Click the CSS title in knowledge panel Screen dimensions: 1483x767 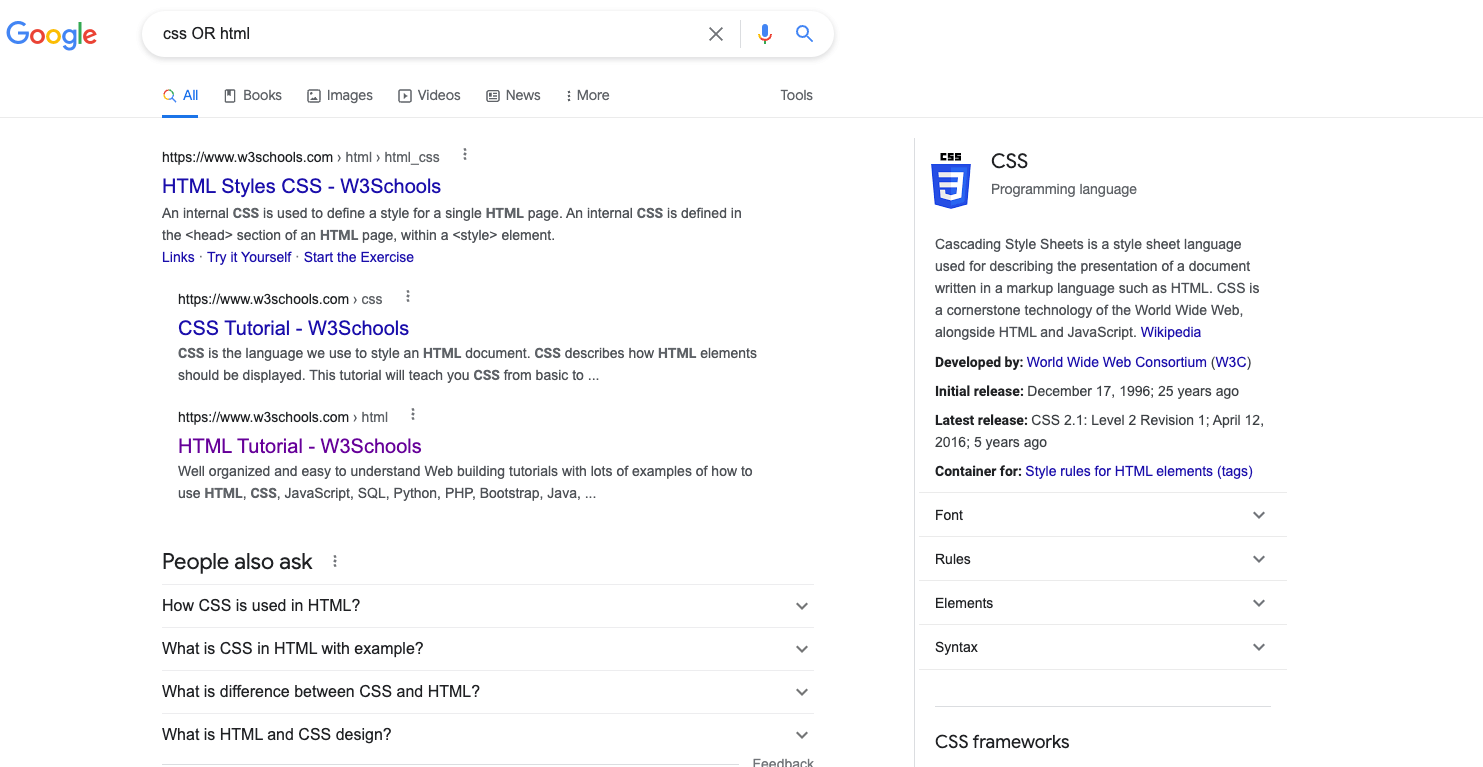click(1009, 161)
